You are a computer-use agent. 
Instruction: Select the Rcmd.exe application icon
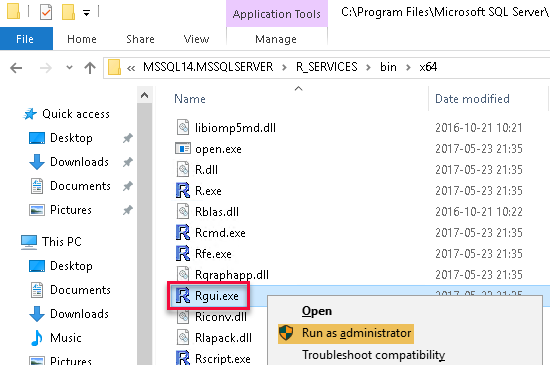click(x=182, y=232)
